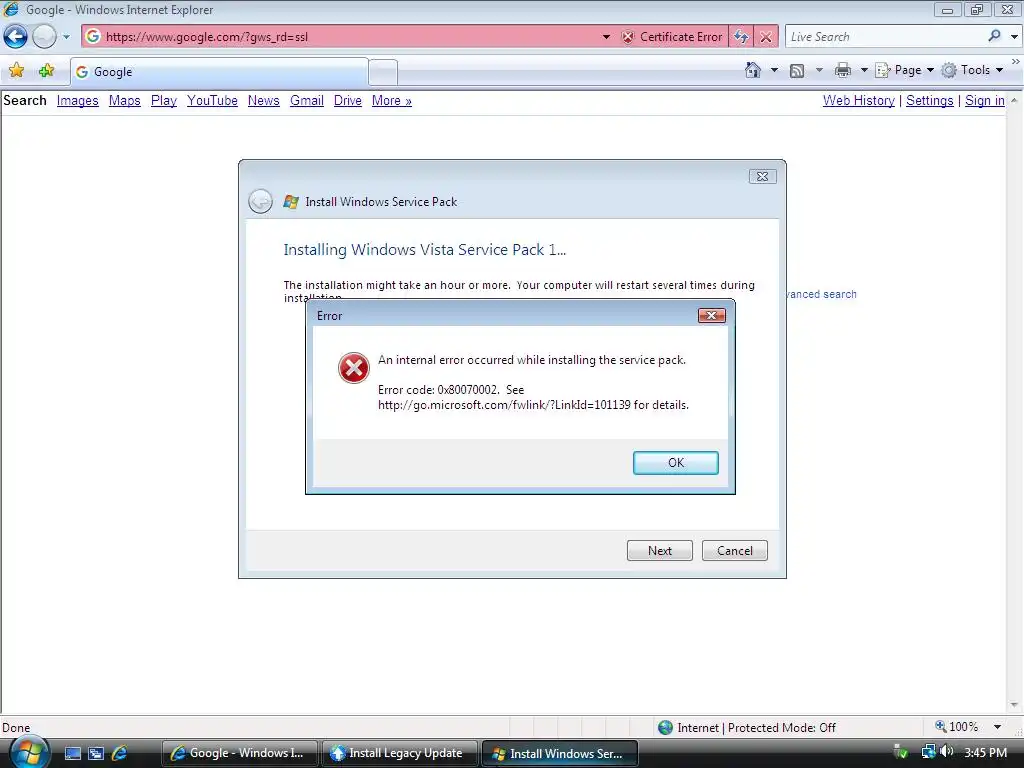
Task: Click the Certificate Error warning
Action: tap(672, 37)
